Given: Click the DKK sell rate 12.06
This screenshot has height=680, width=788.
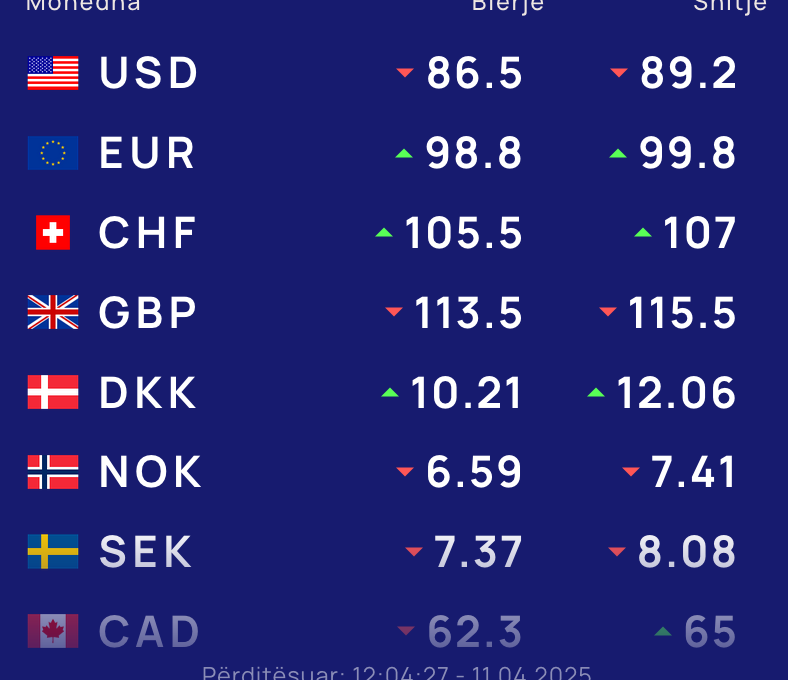Looking at the screenshot, I should pyautogui.click(x=676, y=393).
